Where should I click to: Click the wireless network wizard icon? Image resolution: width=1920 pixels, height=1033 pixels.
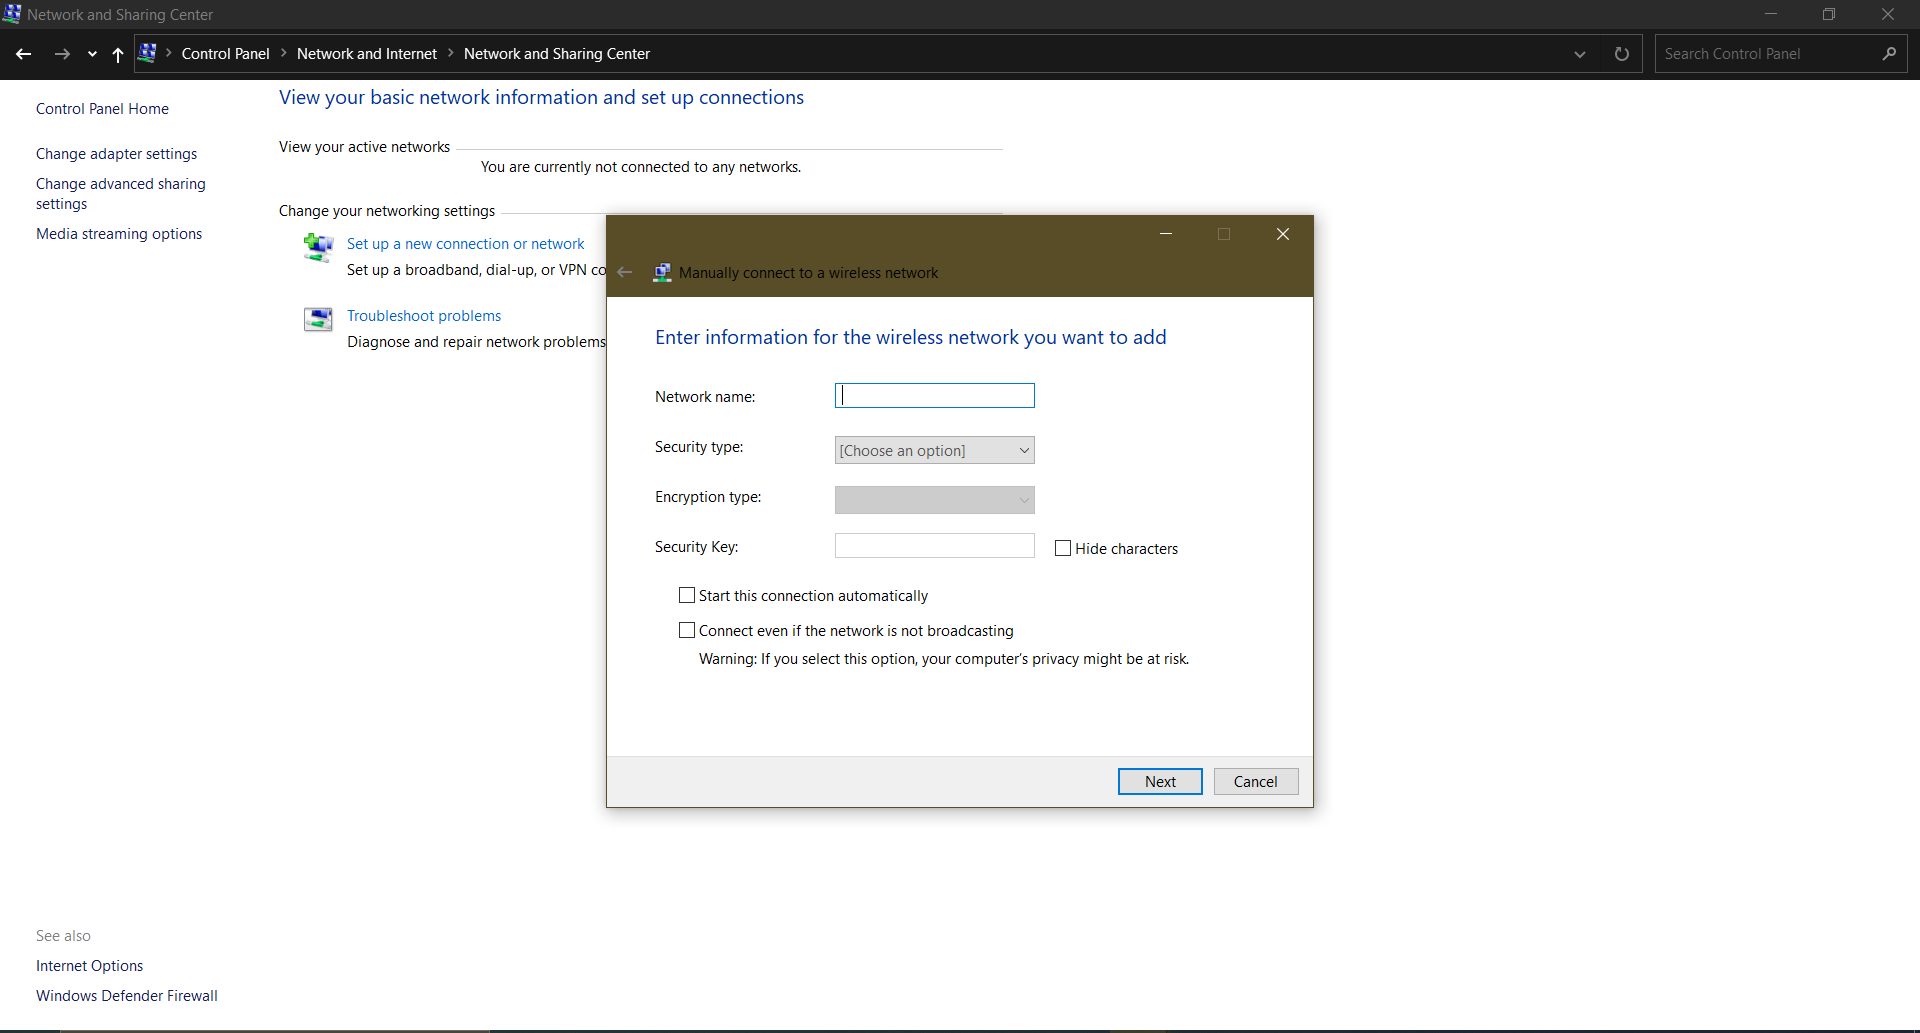click(662, 272)
